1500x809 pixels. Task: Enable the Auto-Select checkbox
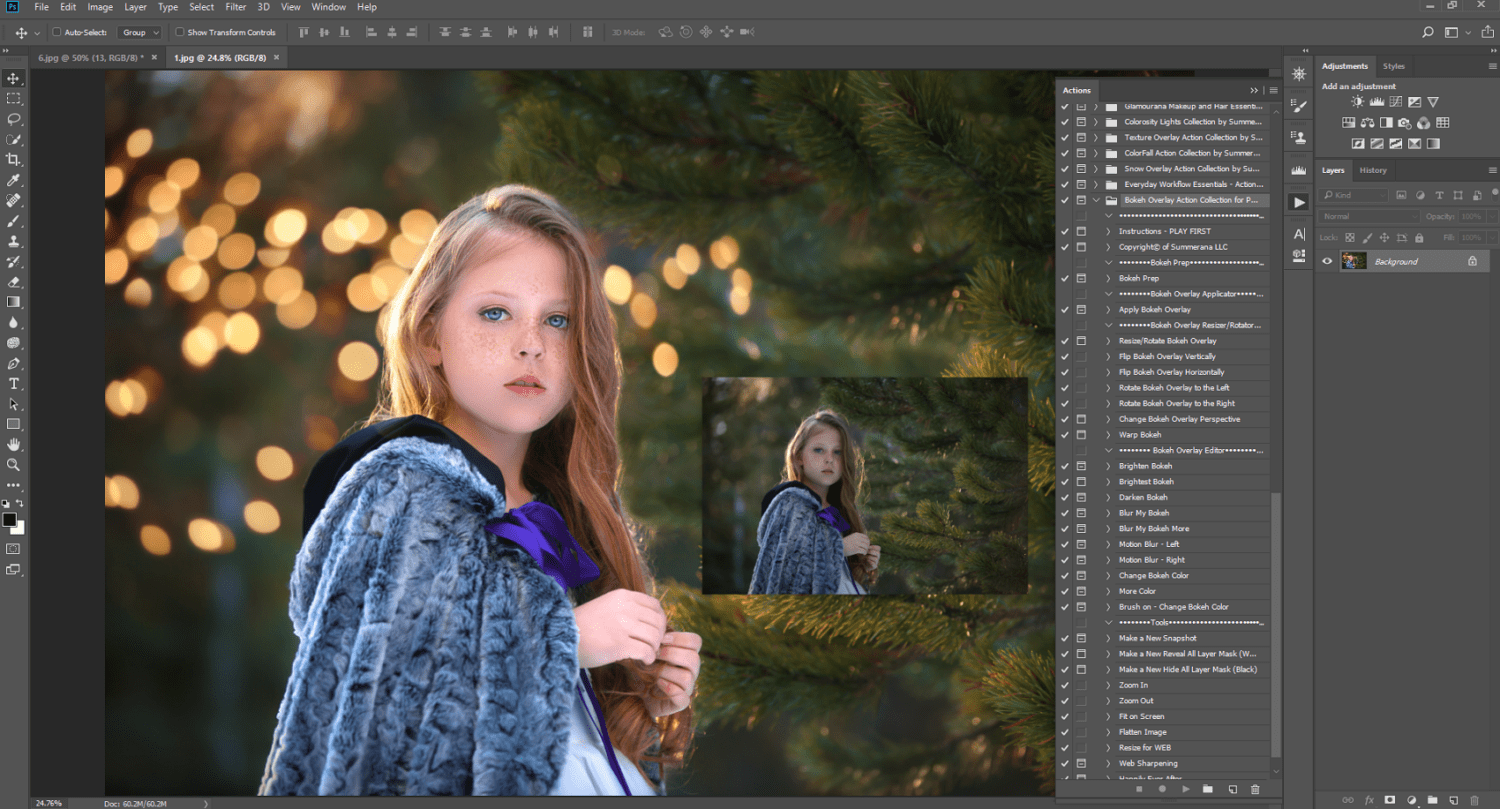57,31
